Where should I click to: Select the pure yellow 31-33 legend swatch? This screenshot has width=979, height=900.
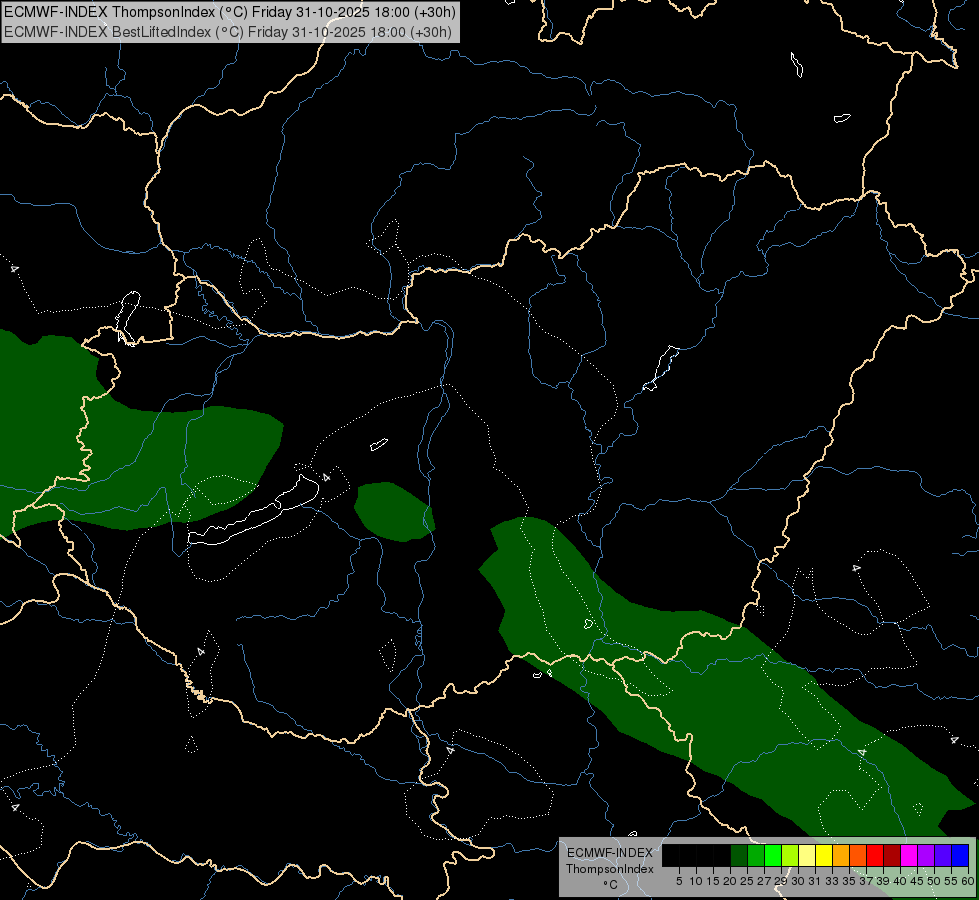824,855
